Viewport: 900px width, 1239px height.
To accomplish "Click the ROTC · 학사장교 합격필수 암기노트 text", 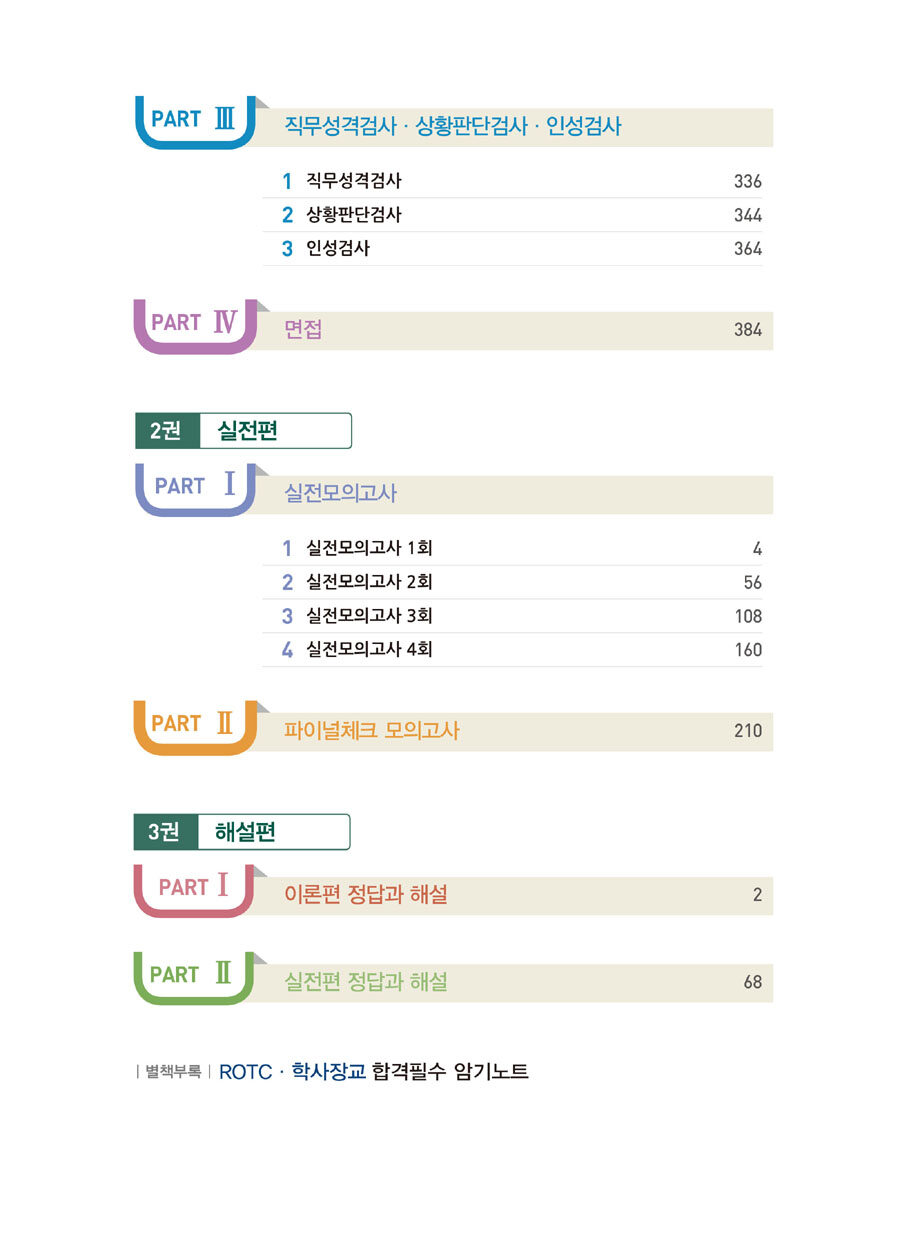I will [373, 1072].
